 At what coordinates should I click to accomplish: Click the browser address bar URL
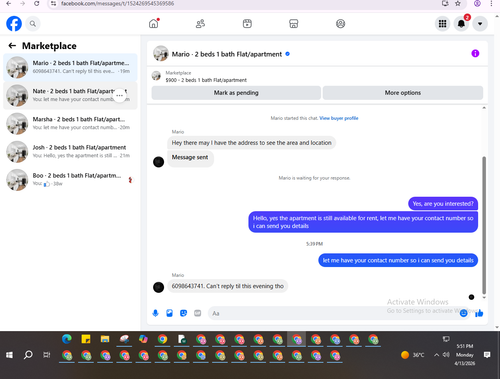[x=117, y=4]
